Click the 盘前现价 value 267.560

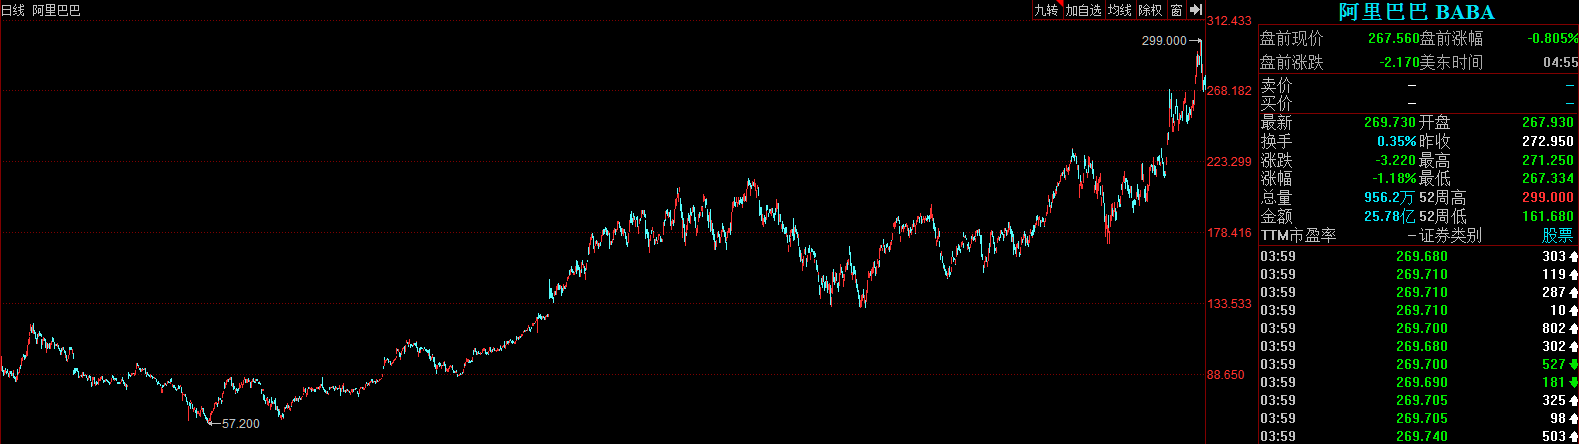[1394, 39]
